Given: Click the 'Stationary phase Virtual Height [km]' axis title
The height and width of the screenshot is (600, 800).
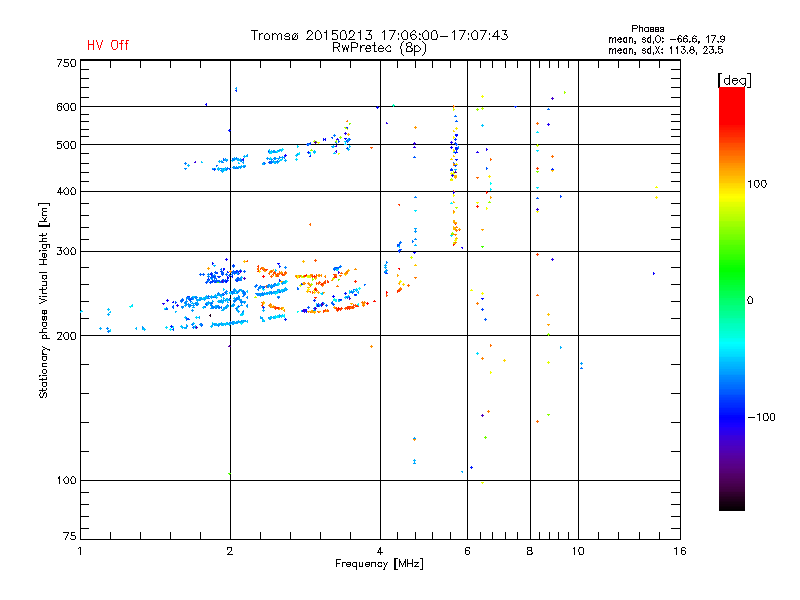Looking at the screenshot, I should 43,300.
